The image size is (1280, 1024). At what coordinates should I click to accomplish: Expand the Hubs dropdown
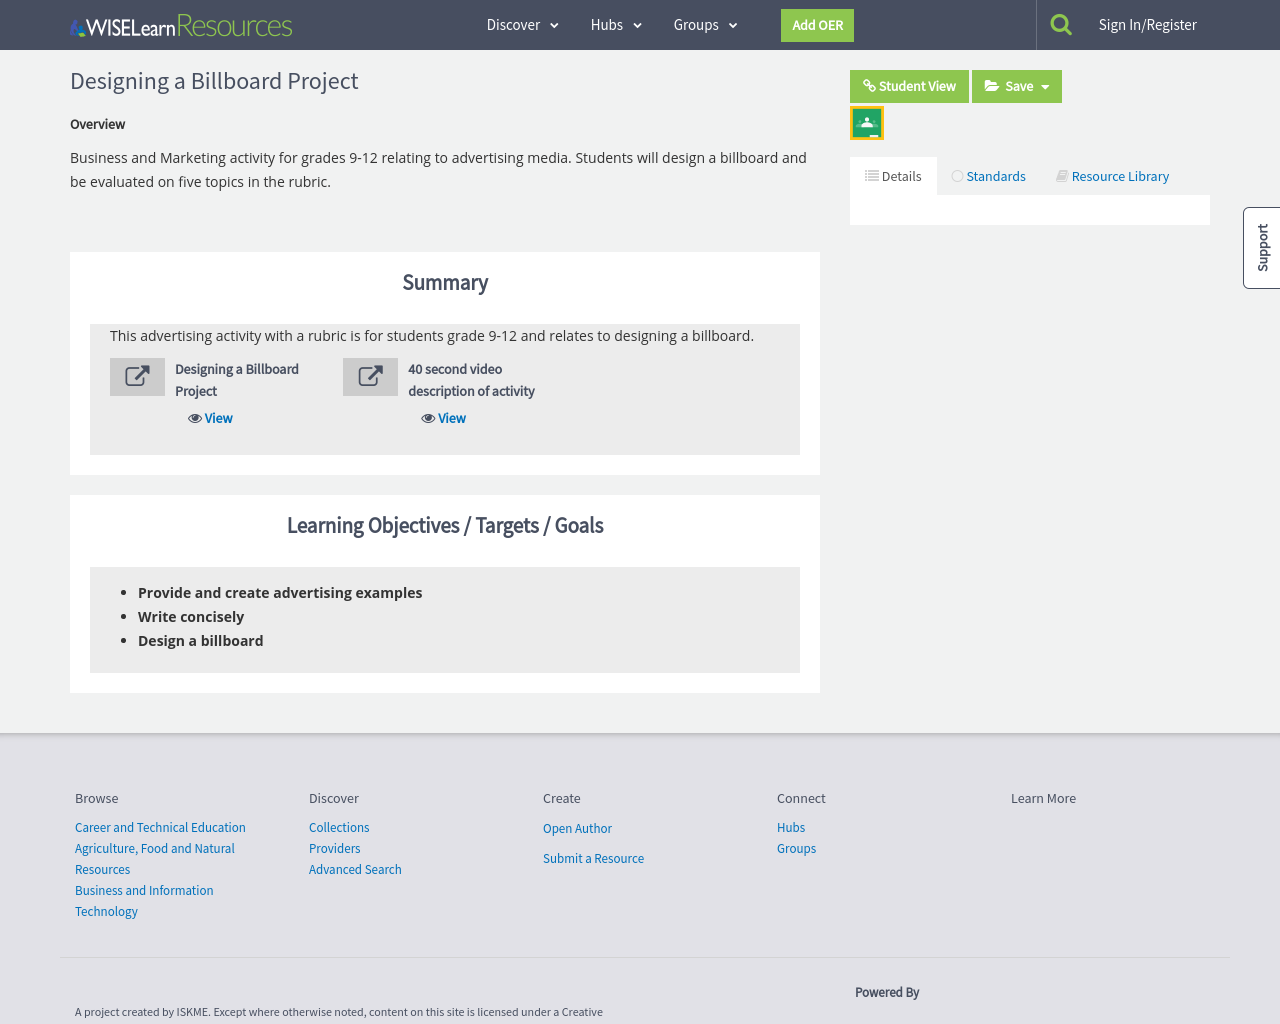point(616,25)
